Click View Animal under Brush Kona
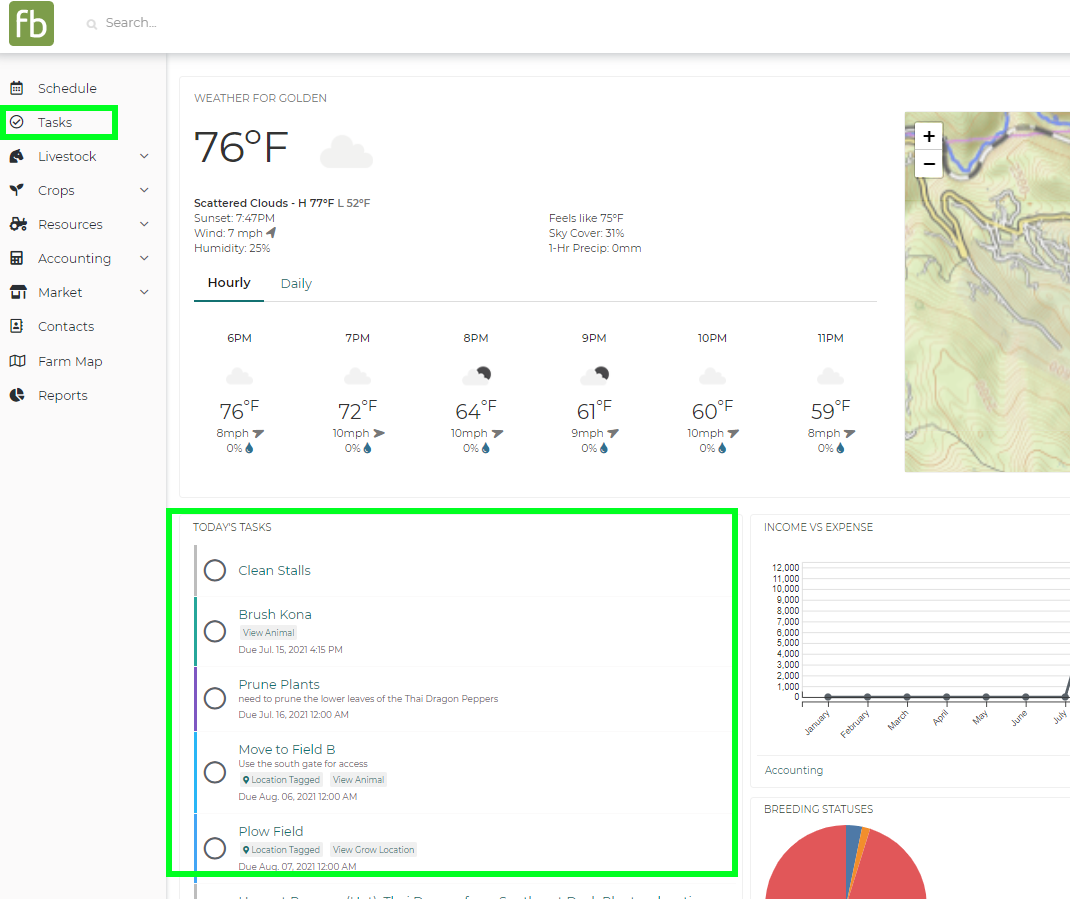Image resolution: width=1070 pixels, height=899 pixels. point(268,633)
